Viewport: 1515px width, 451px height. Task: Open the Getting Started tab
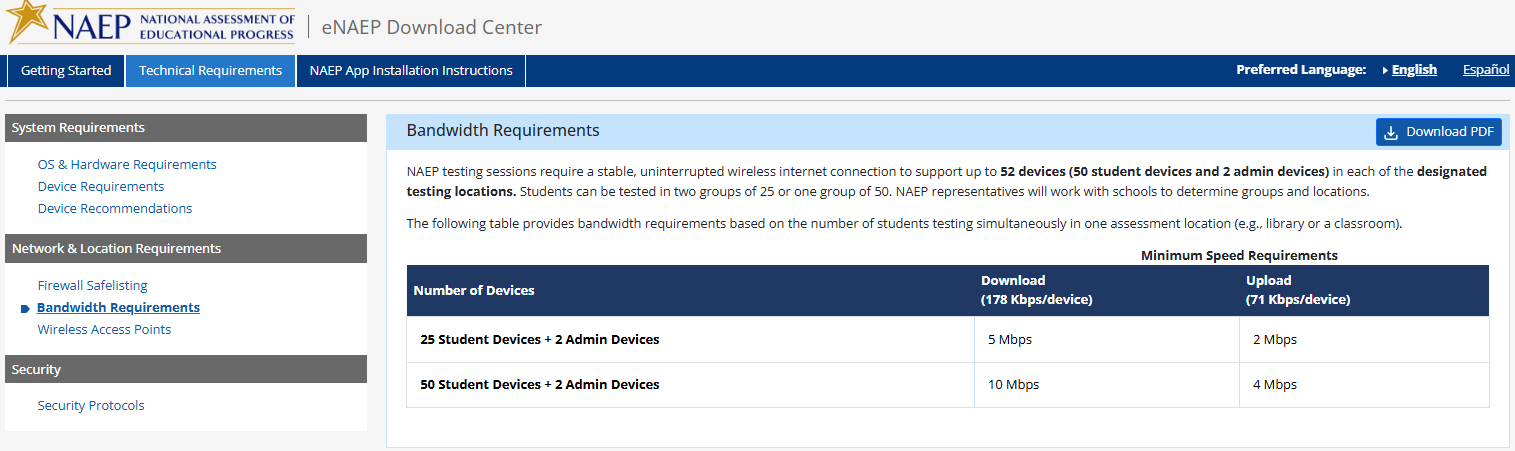click(x=66, y=71)
